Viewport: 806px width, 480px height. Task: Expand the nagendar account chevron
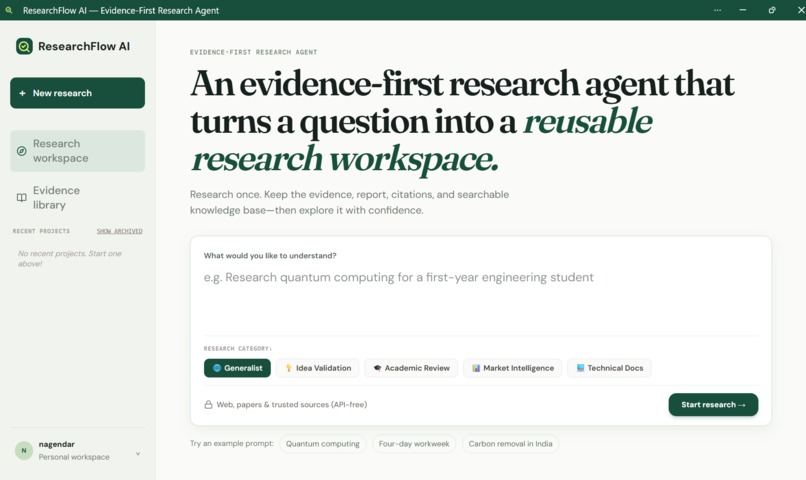(138, 454)
